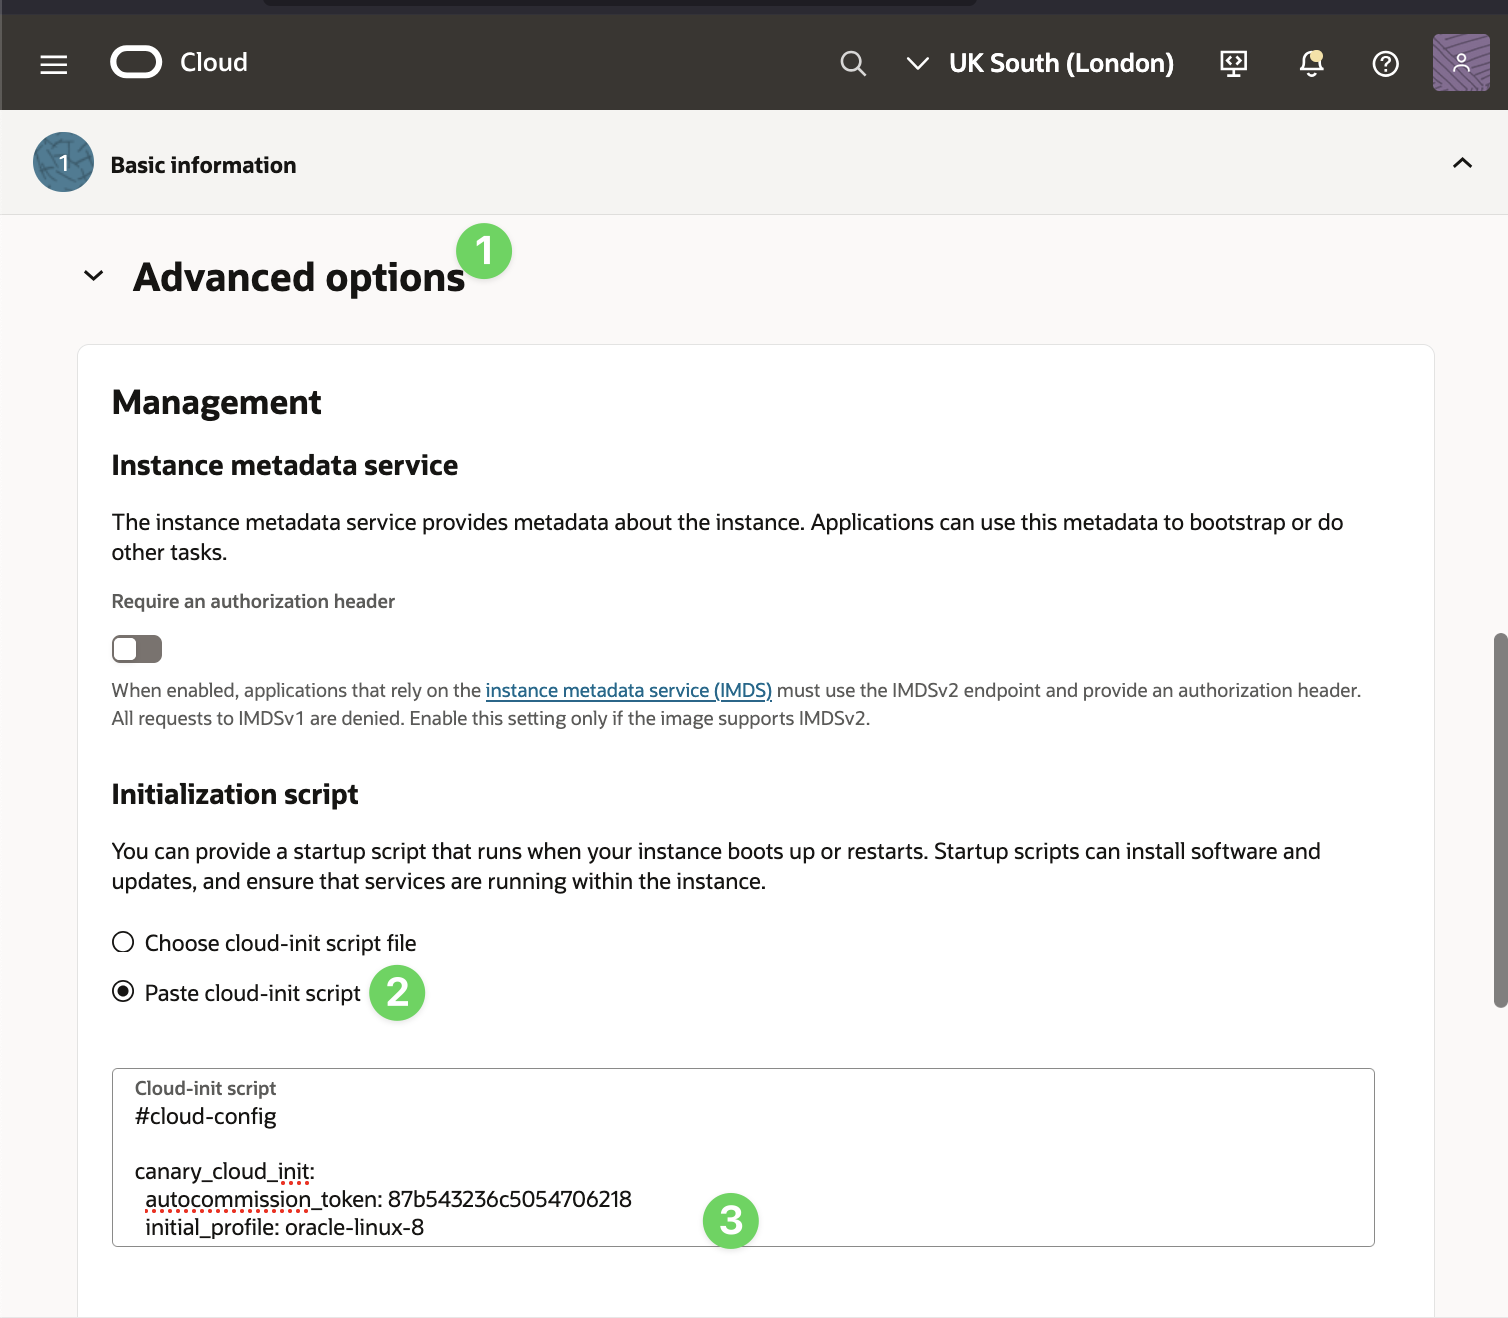
Task: Open the search magnifier icon
Action: tap(852, 64)
